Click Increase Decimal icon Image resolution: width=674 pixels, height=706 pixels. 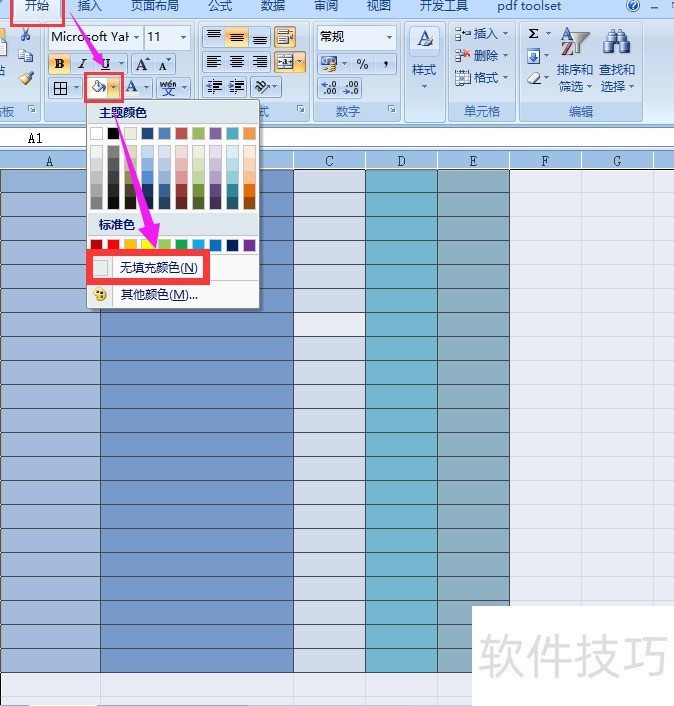[x=329, y=88]
